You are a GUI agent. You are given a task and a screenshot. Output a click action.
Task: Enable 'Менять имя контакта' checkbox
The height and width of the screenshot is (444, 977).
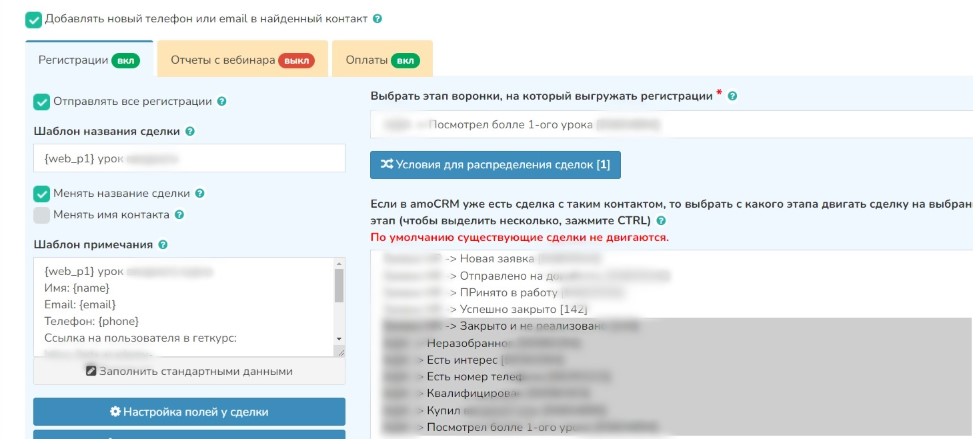coord(42,215)
